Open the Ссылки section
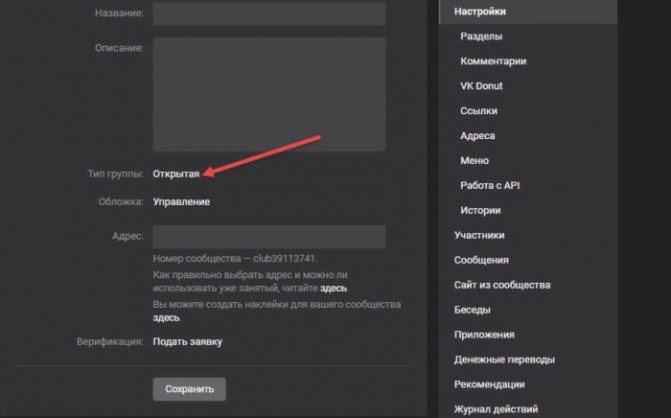The width and height of the screenshot is (671, 418). coord(479,111)
